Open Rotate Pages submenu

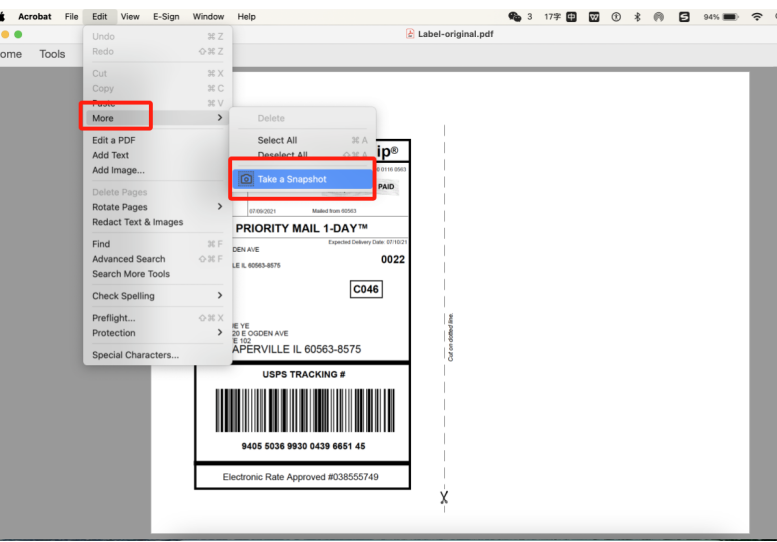click(x=158, y=207)
